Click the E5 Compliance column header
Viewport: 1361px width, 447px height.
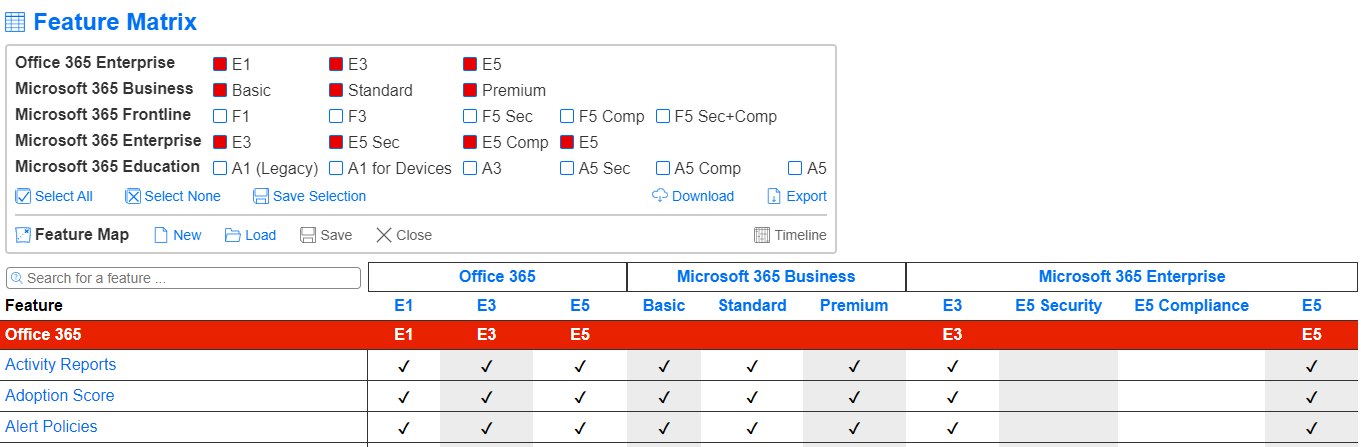[x=1191, y=306]
